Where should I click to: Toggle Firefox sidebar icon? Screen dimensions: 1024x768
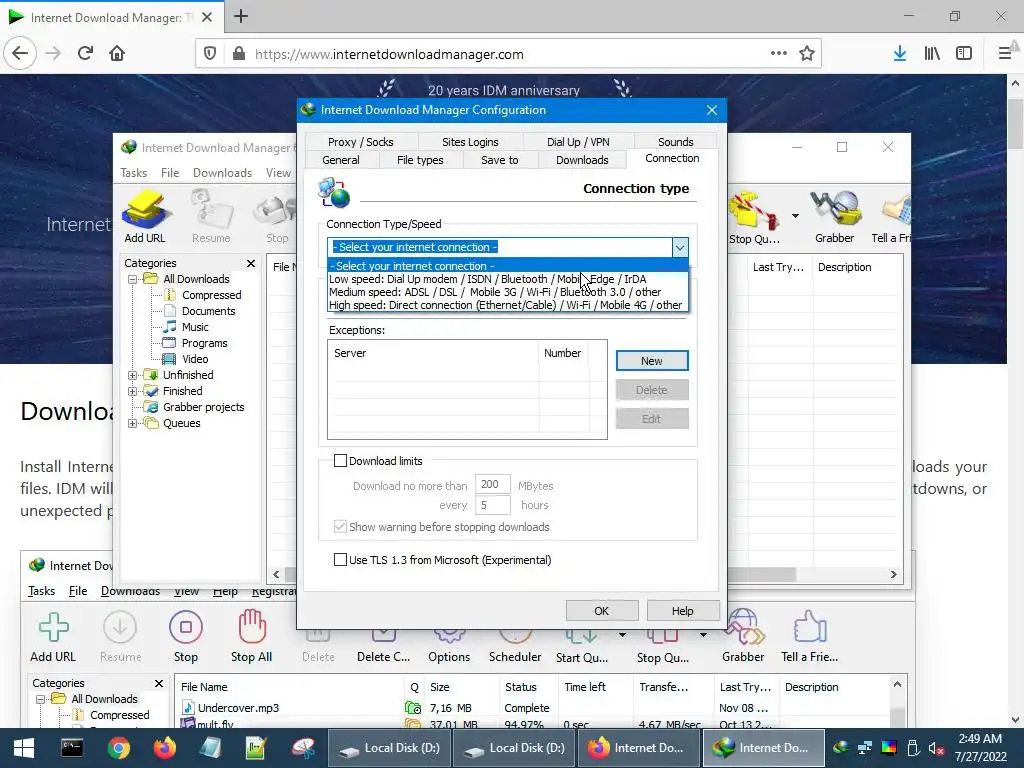click(964, 54)
